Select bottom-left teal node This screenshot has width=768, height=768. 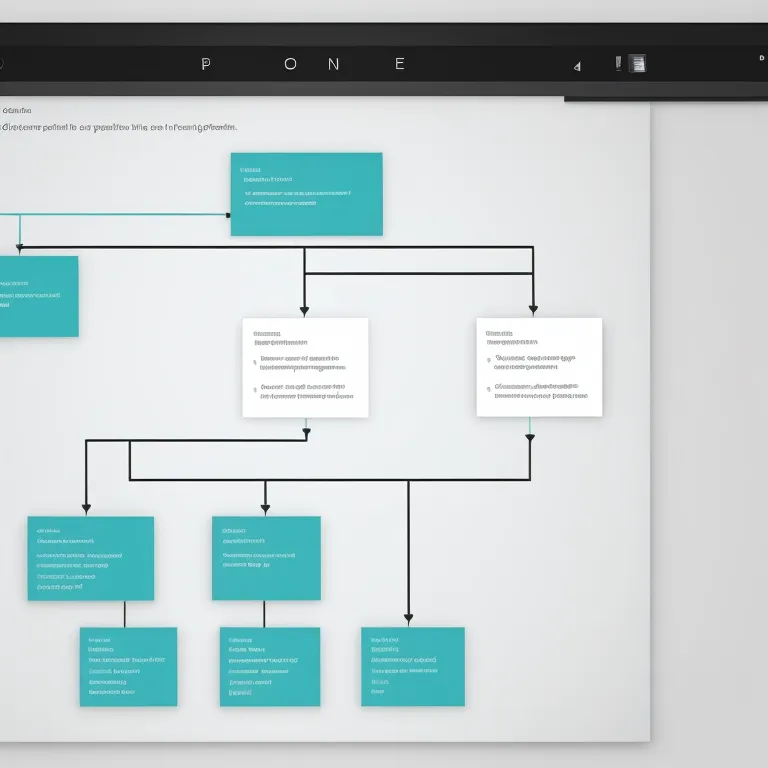[x=128, y=666]
